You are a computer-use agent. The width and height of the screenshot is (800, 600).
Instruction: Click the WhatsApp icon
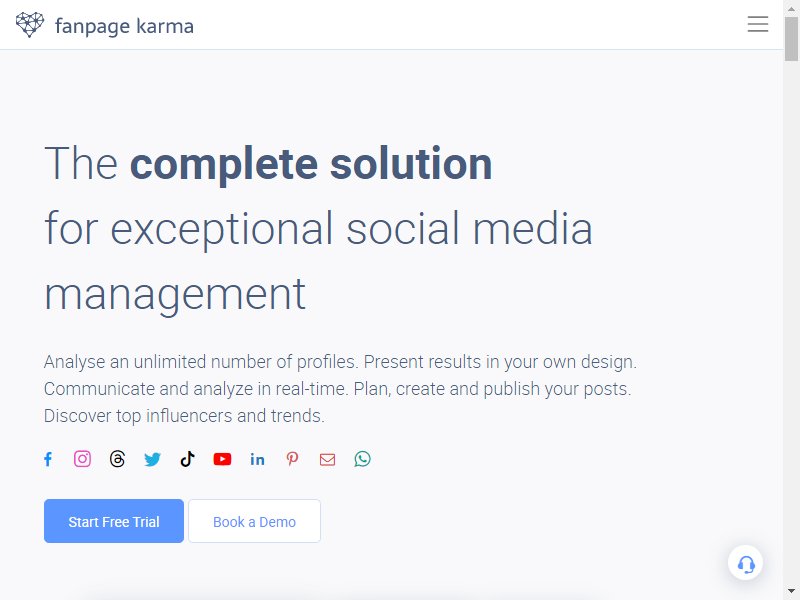tap(362, 459)
